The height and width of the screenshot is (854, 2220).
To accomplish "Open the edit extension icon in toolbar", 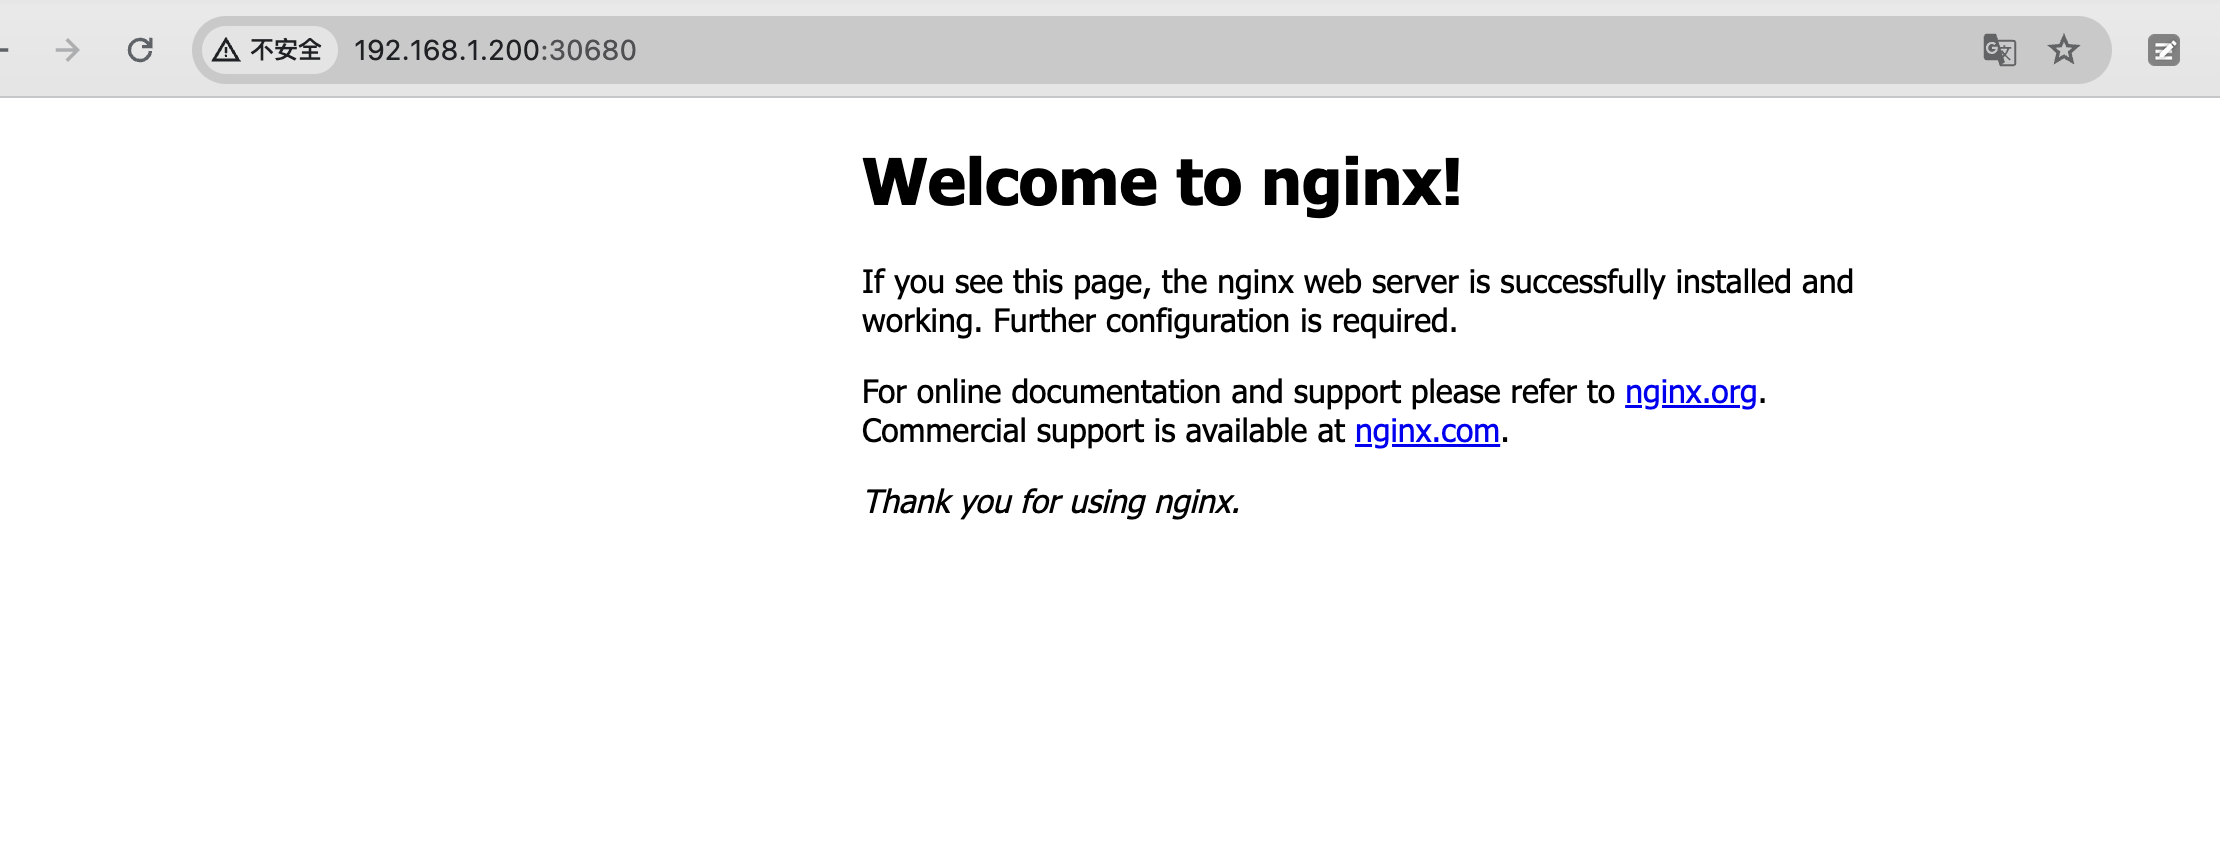I will (2164, 50).
